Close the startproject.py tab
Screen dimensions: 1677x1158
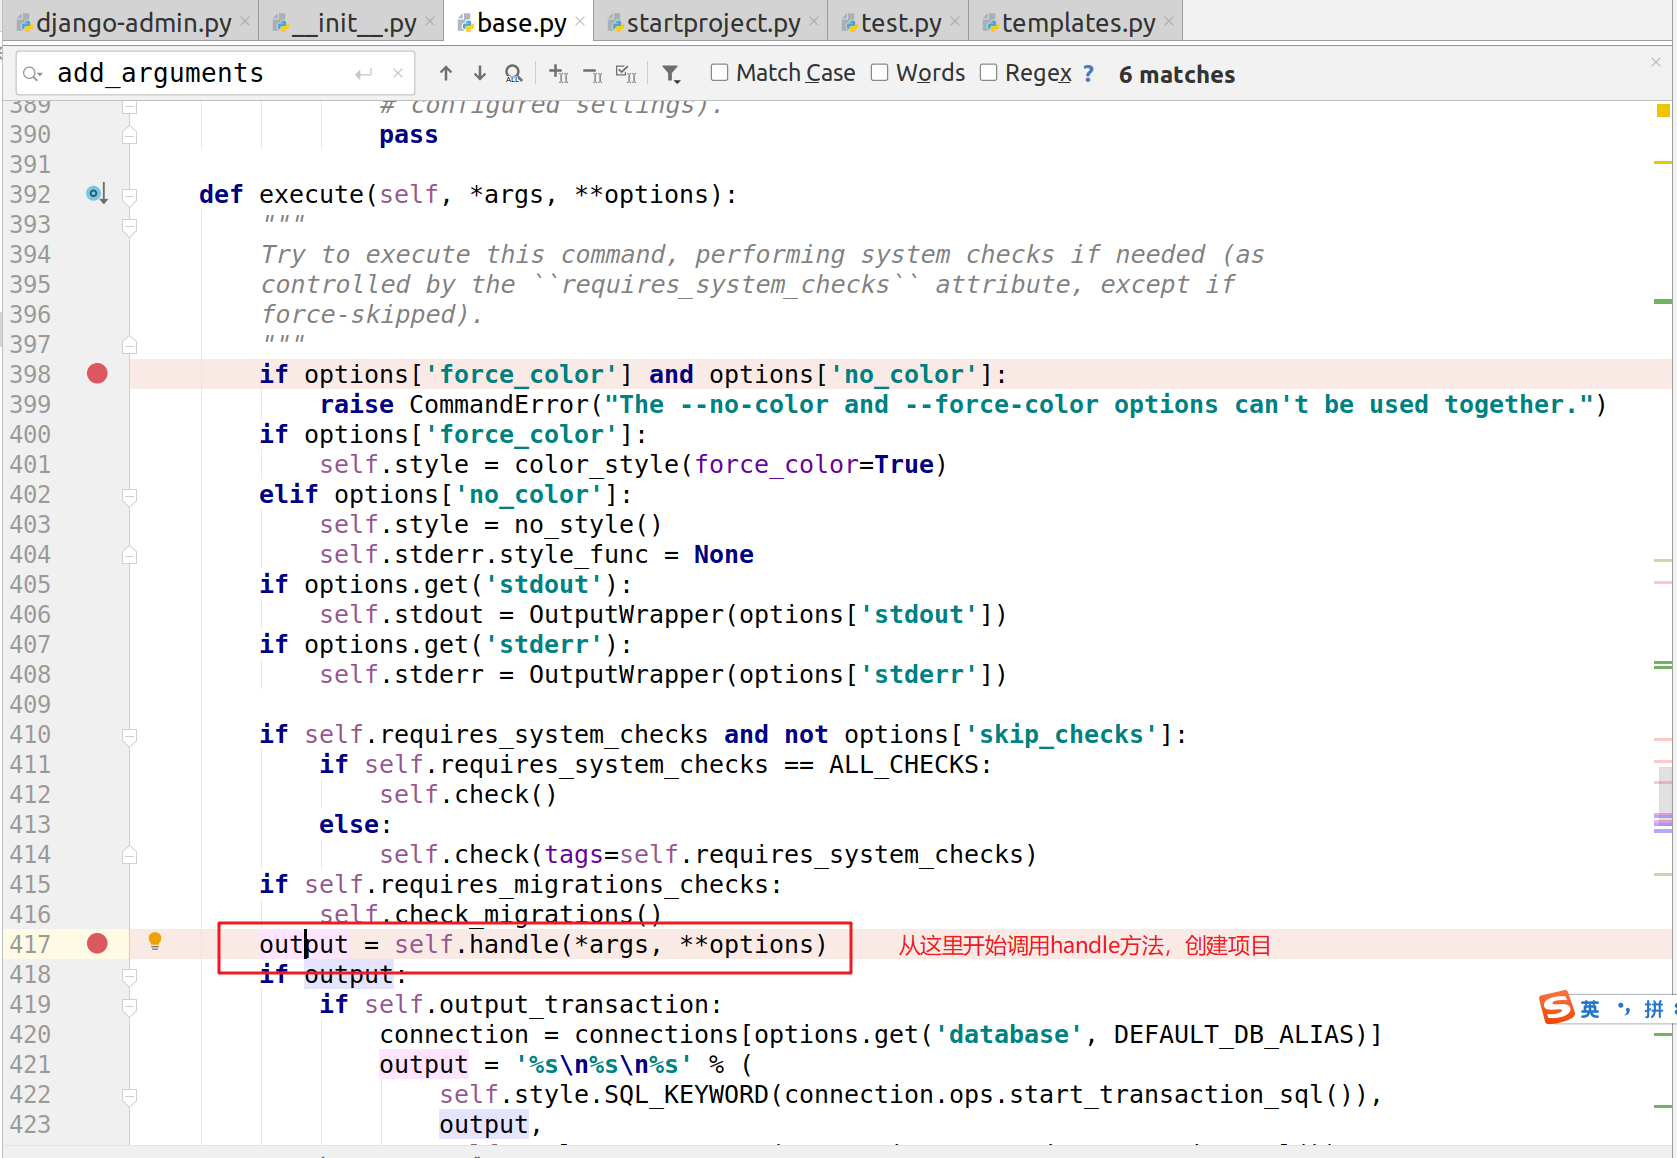814,21
